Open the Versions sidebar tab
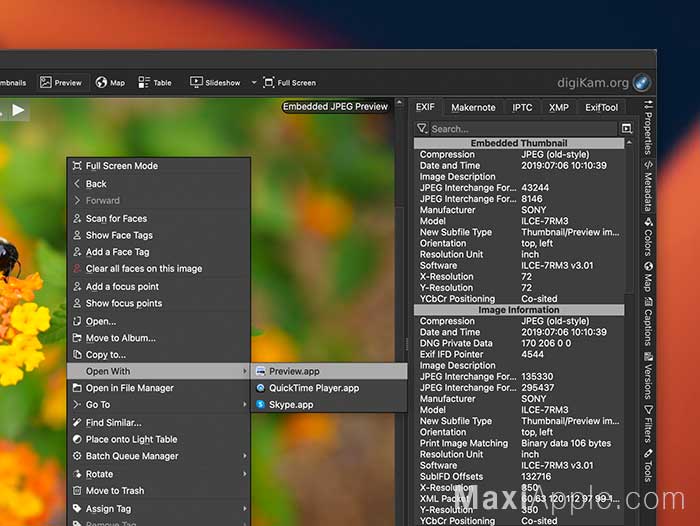The width and height of the screenshot is (700, 526). pyautogui.click(x=648, y=376)
